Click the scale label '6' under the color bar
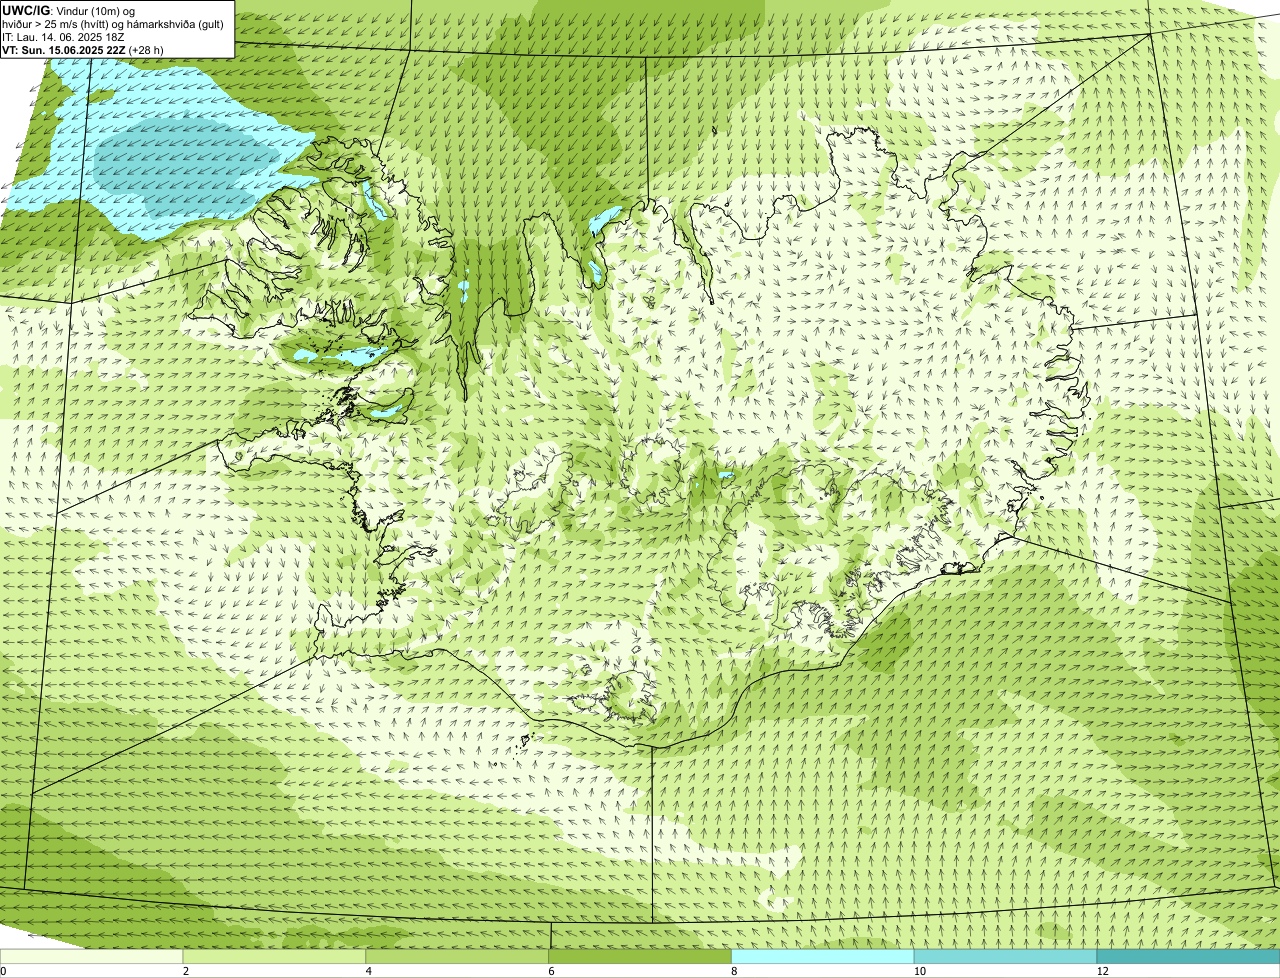The width and height of the screenshot is (1280, 978). (551, 971)
